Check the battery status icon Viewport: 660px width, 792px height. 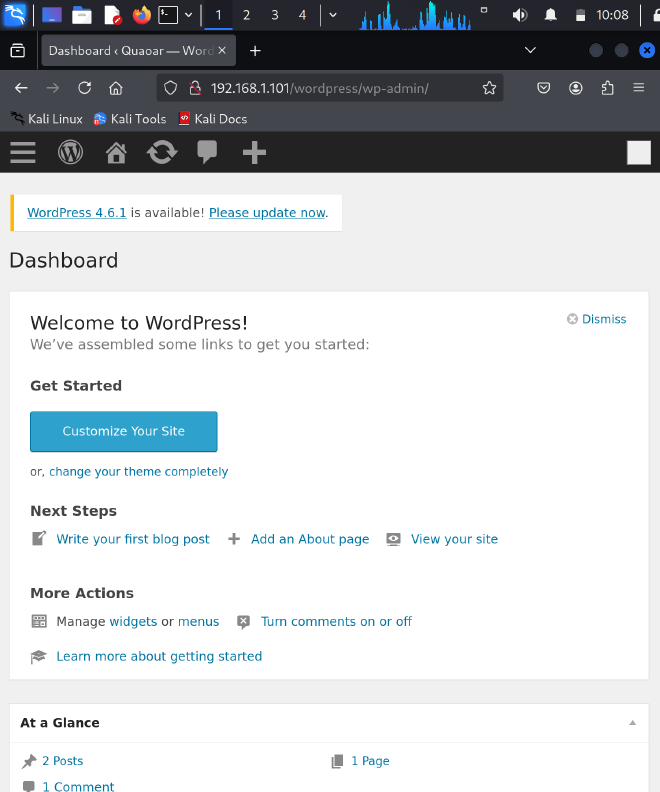coord(580,15)
